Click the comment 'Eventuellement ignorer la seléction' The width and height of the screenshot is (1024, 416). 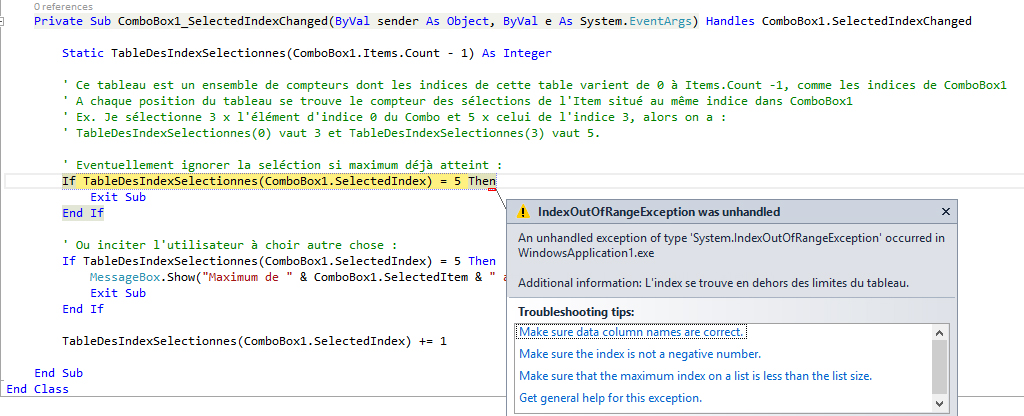[x=283, y=165]
